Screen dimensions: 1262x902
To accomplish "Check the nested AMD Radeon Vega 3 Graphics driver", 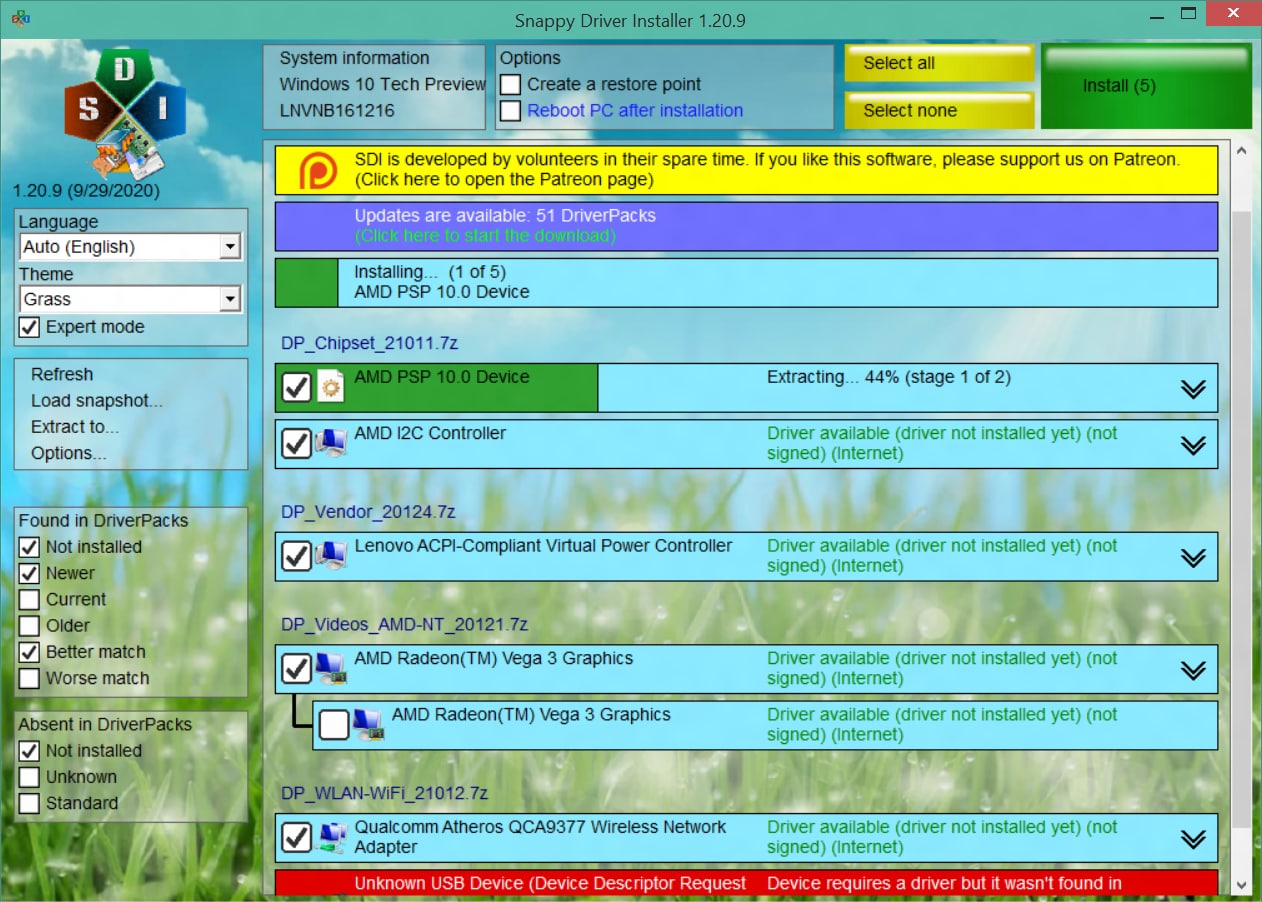I will 334,725.
